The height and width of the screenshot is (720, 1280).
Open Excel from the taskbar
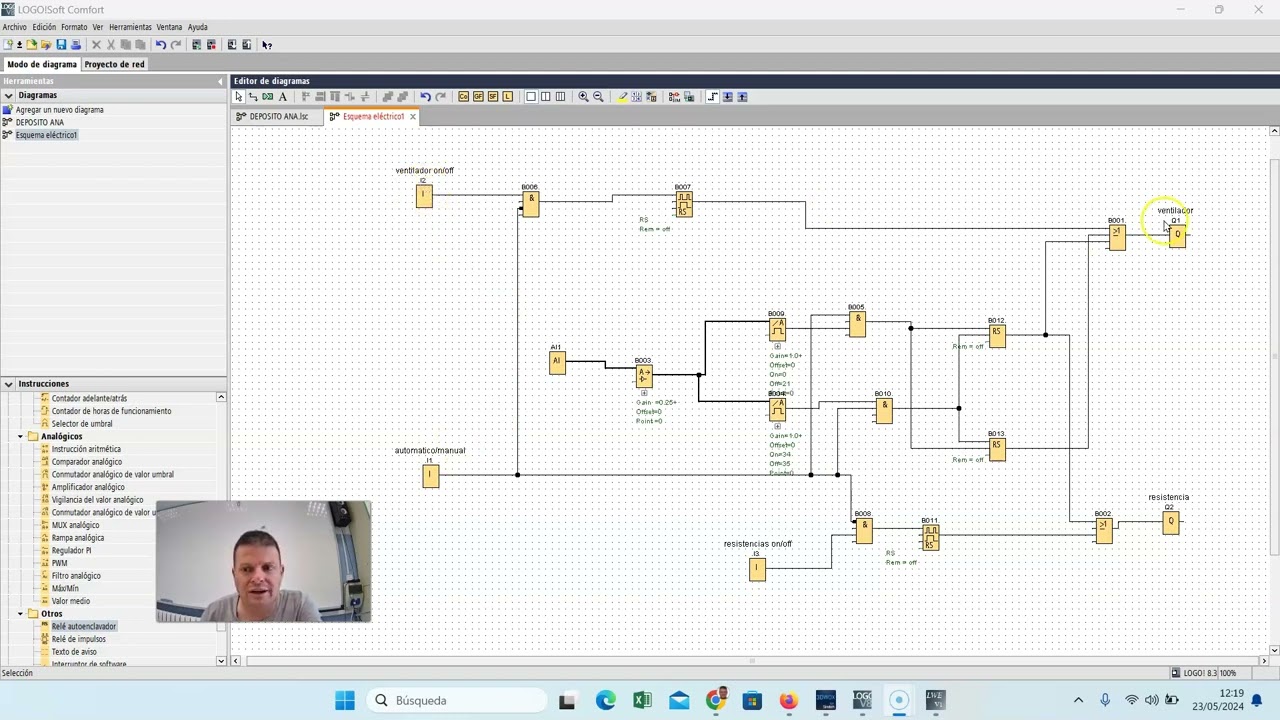coord(642,700)
